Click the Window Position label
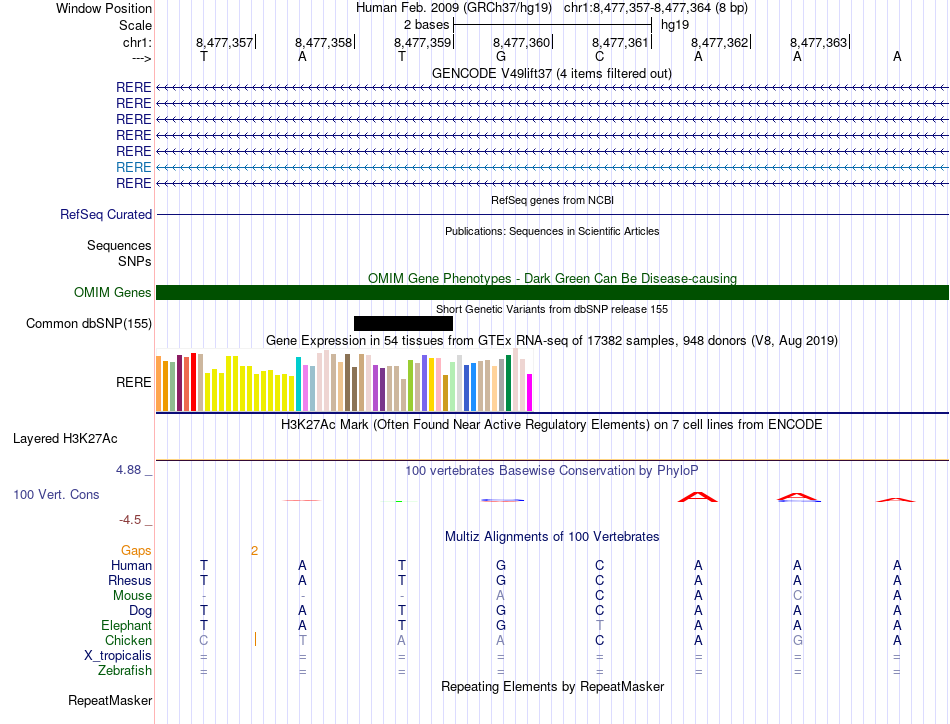Viewport: 950px width, 724px height. click(x=104, y=8)
